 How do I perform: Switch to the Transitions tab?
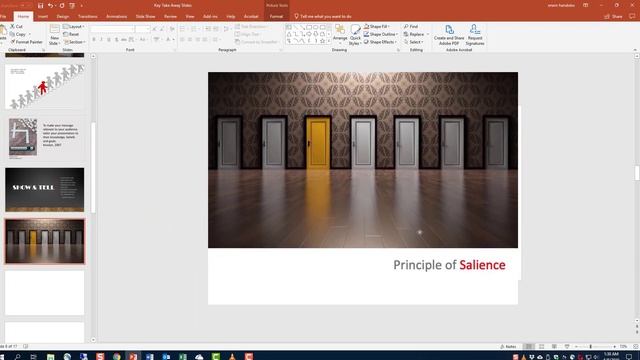(87, 16)
